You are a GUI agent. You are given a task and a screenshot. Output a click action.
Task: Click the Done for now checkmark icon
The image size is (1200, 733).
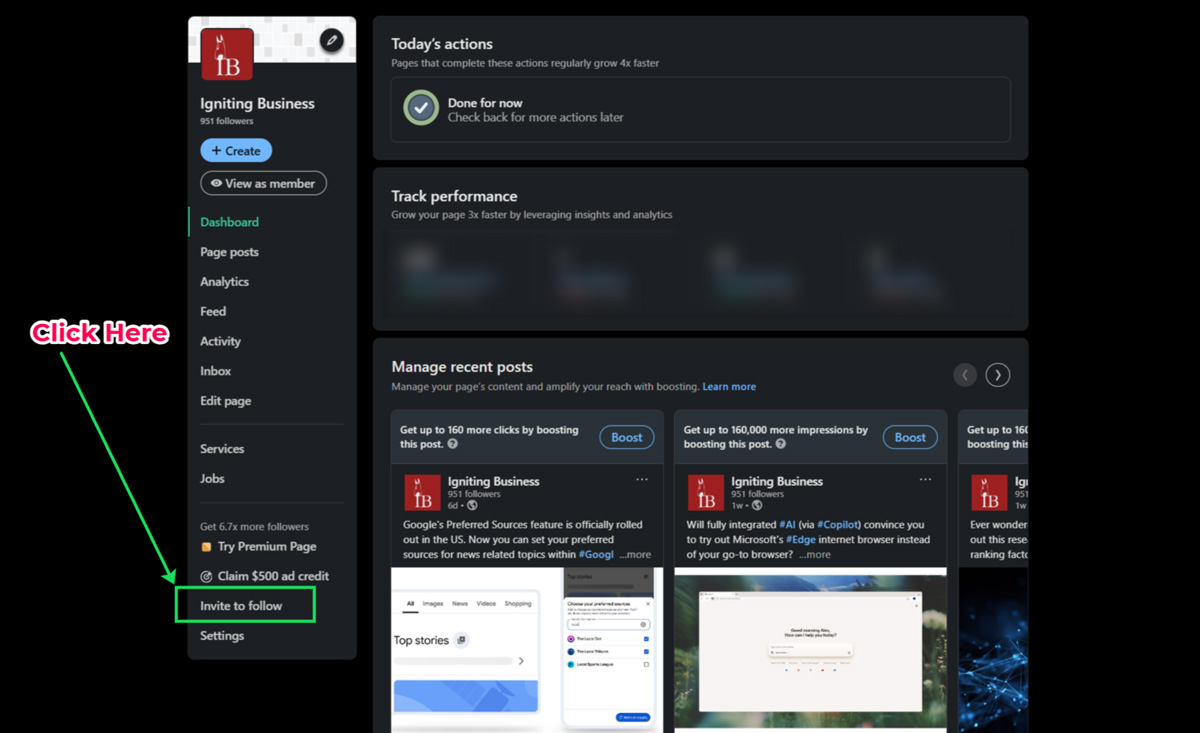[421, 108]
